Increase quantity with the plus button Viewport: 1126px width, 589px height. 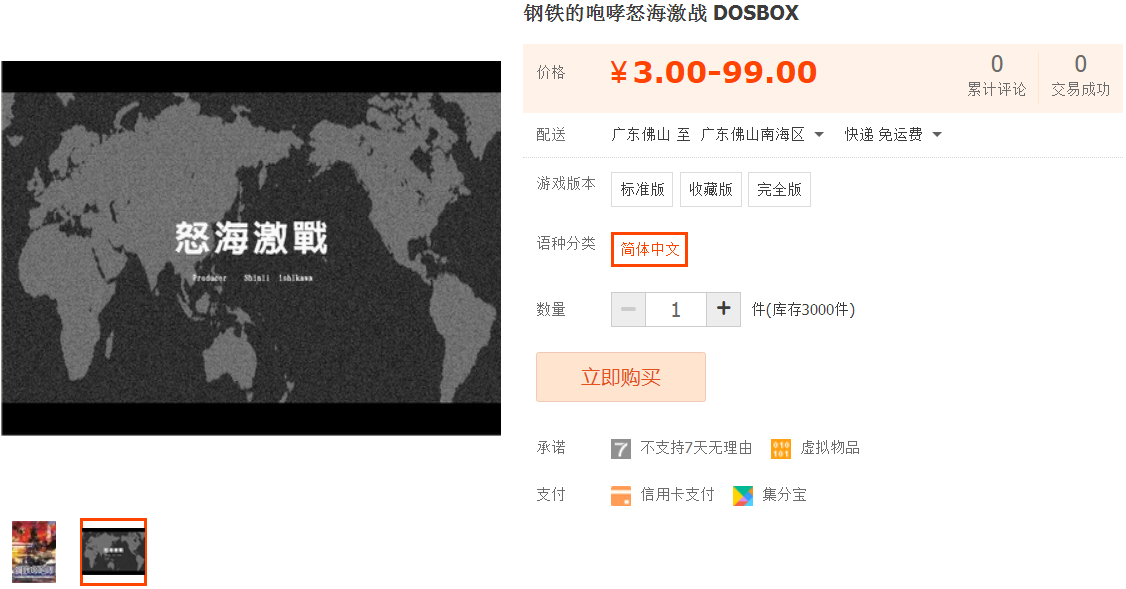pyautogui.click(x=723, y=310)
